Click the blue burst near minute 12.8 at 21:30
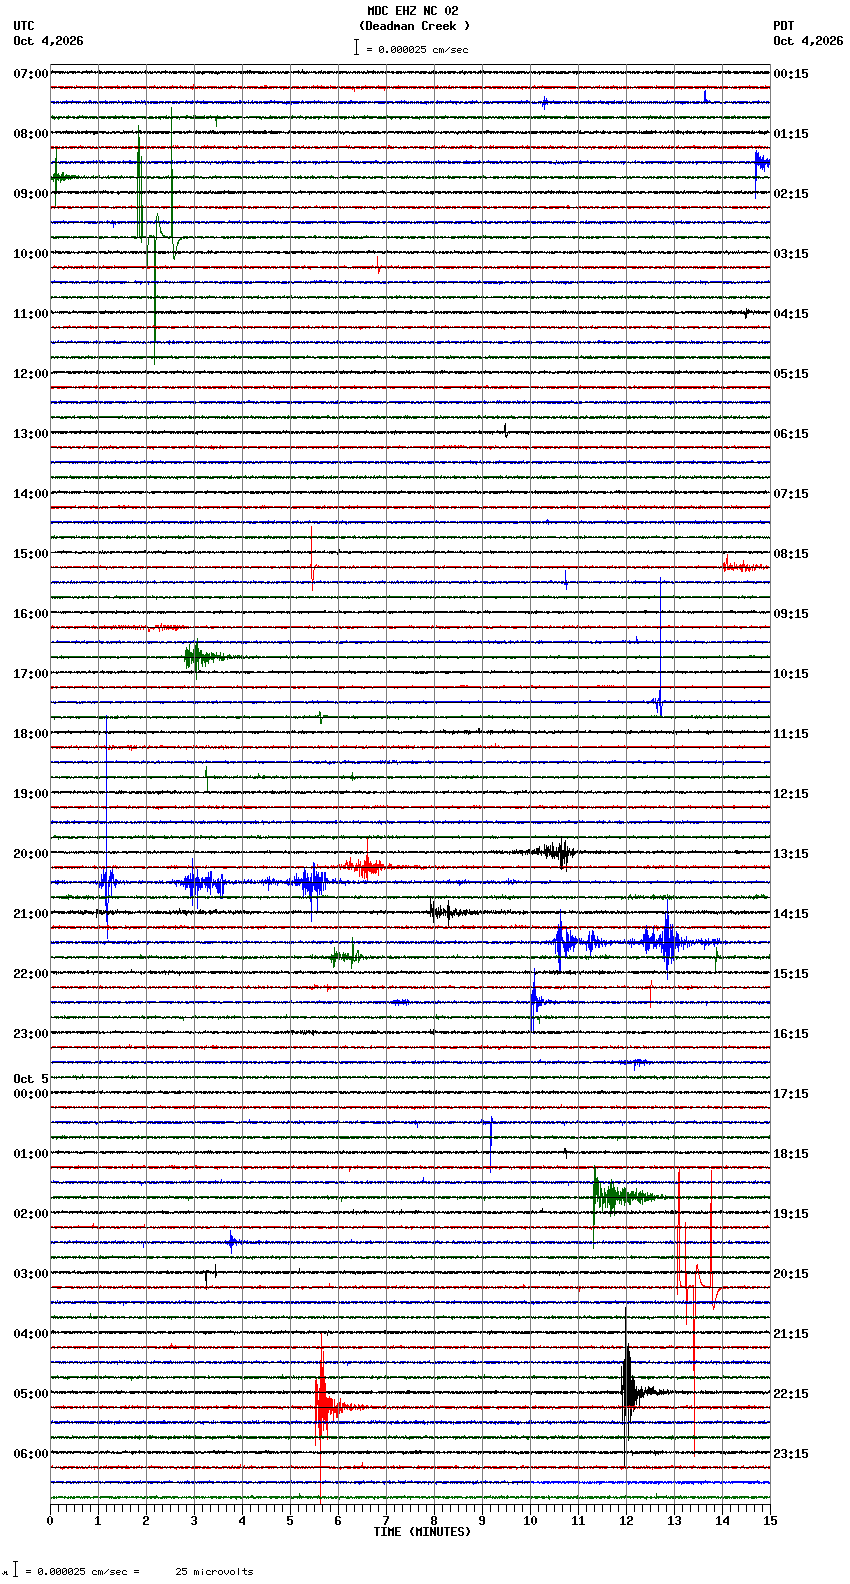 (665, 941)
